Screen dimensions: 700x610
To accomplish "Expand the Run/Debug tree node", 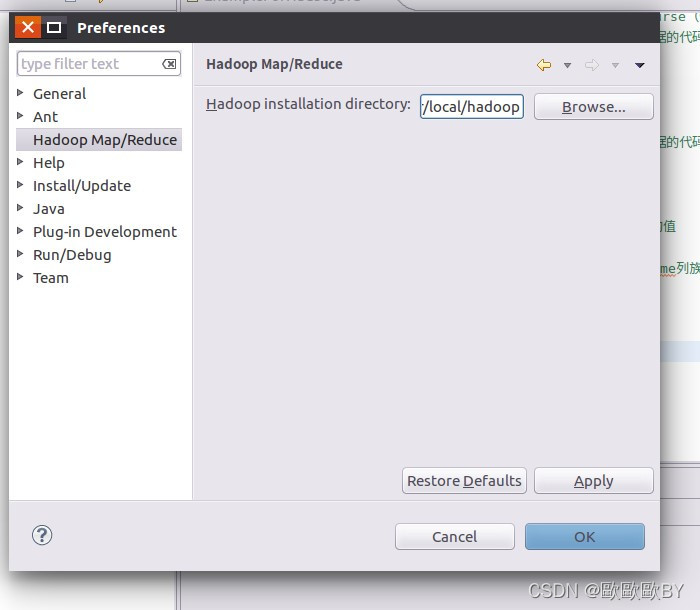I will [20, 254].
